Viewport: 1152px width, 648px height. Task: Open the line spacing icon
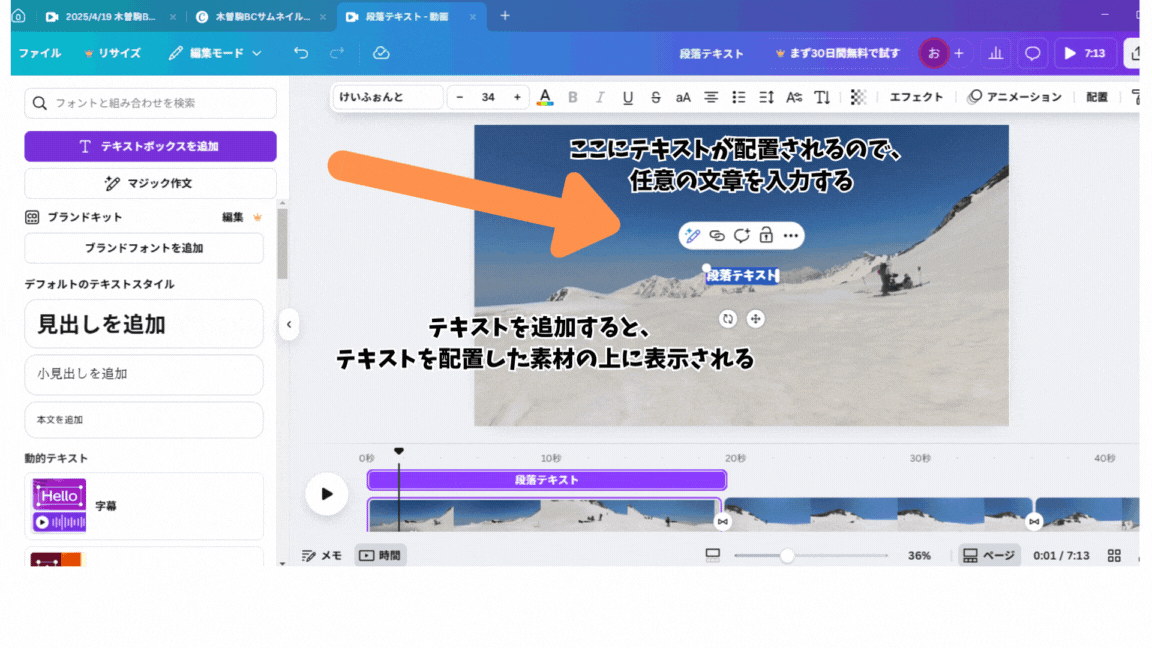pyautogui.click(x=767, y=97)
